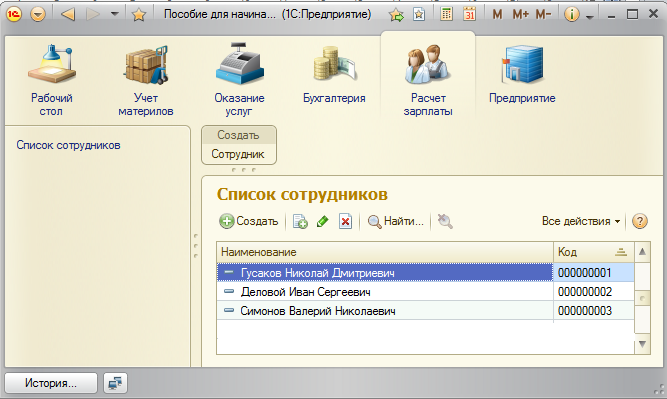Click the M- memory subtract button
The width and height of the screenshot is (667, 399).
[543, 14]
